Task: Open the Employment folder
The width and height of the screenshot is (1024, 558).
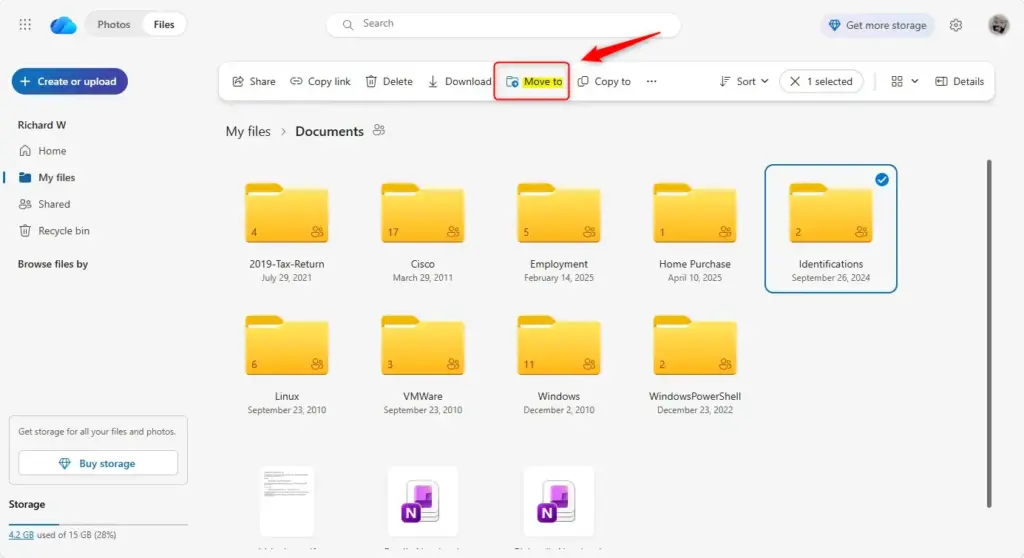Action: [558, 213]
